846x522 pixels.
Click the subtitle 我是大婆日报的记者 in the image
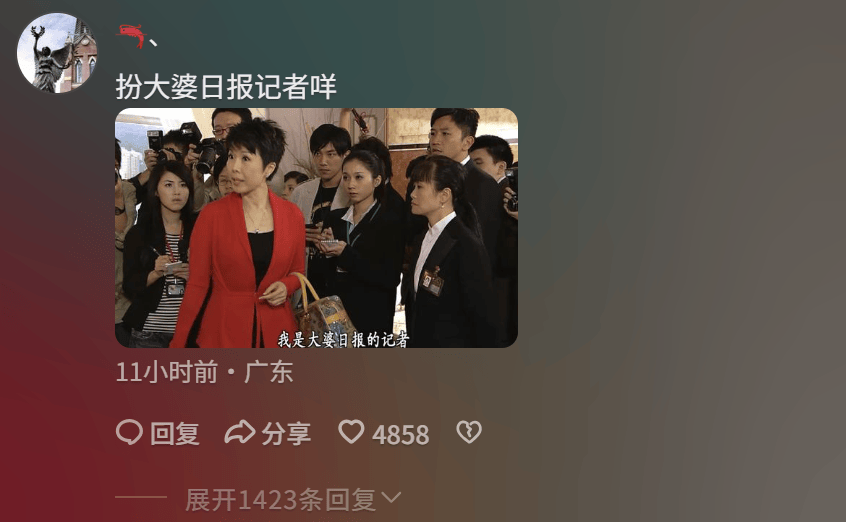point(343,340)
